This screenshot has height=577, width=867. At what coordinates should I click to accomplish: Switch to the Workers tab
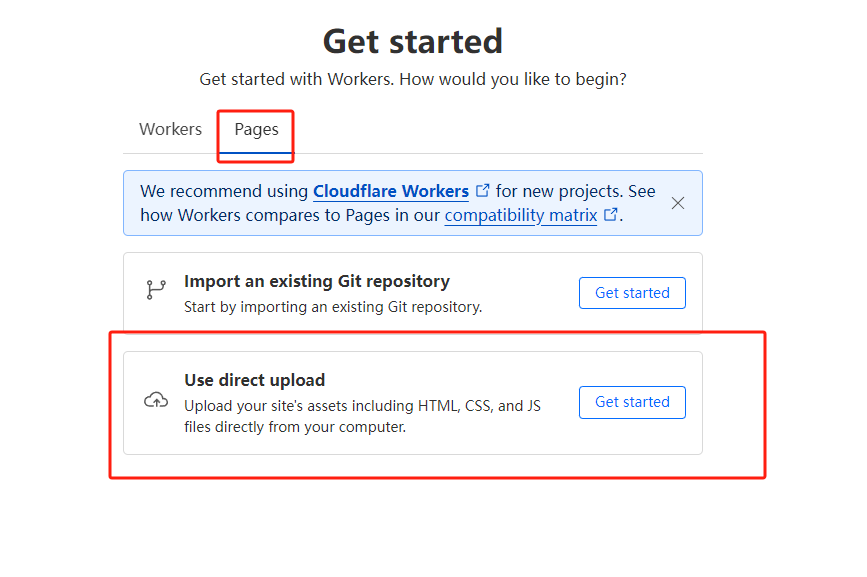pos(170,129)
